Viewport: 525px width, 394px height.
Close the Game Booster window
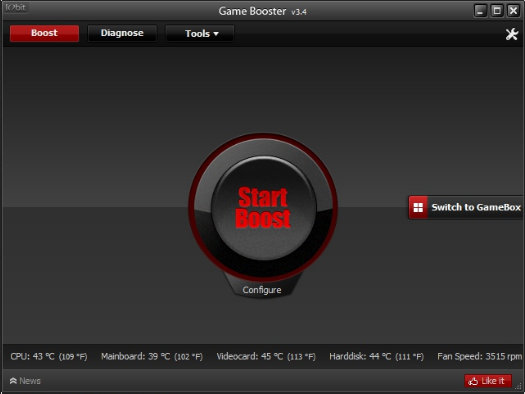(x=513, y=11)
